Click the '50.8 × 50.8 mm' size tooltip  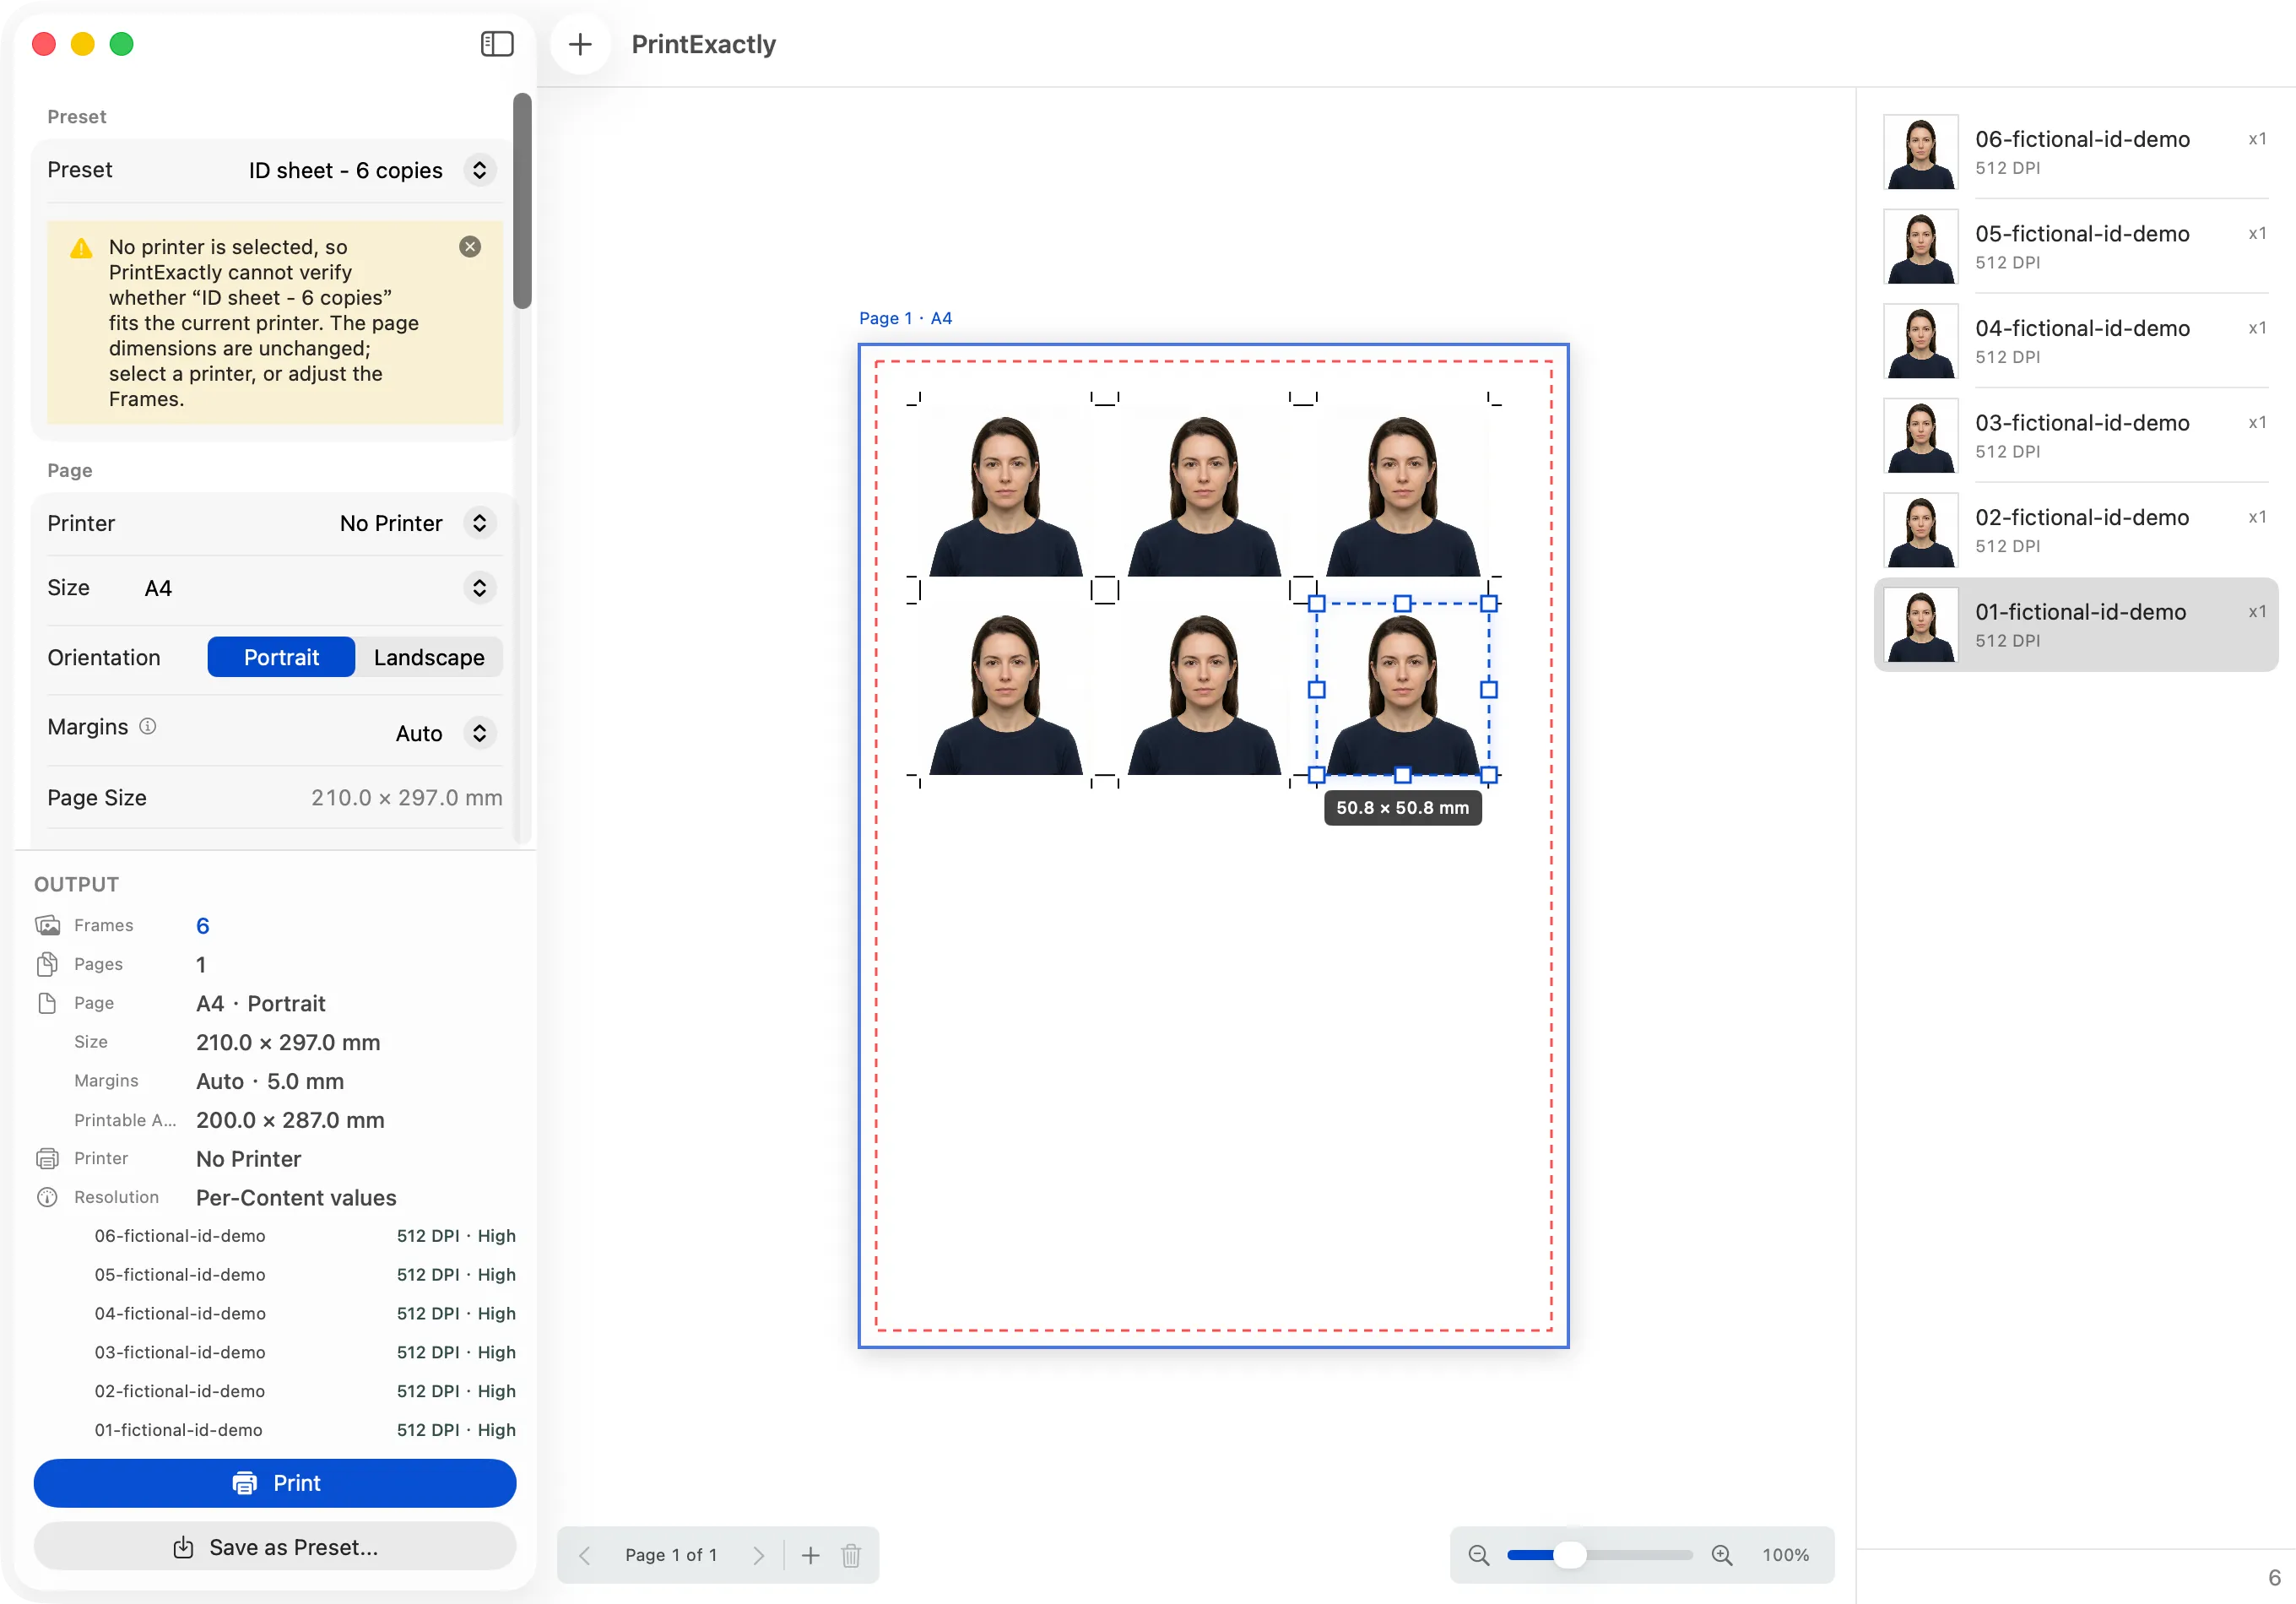point(1403,808)
